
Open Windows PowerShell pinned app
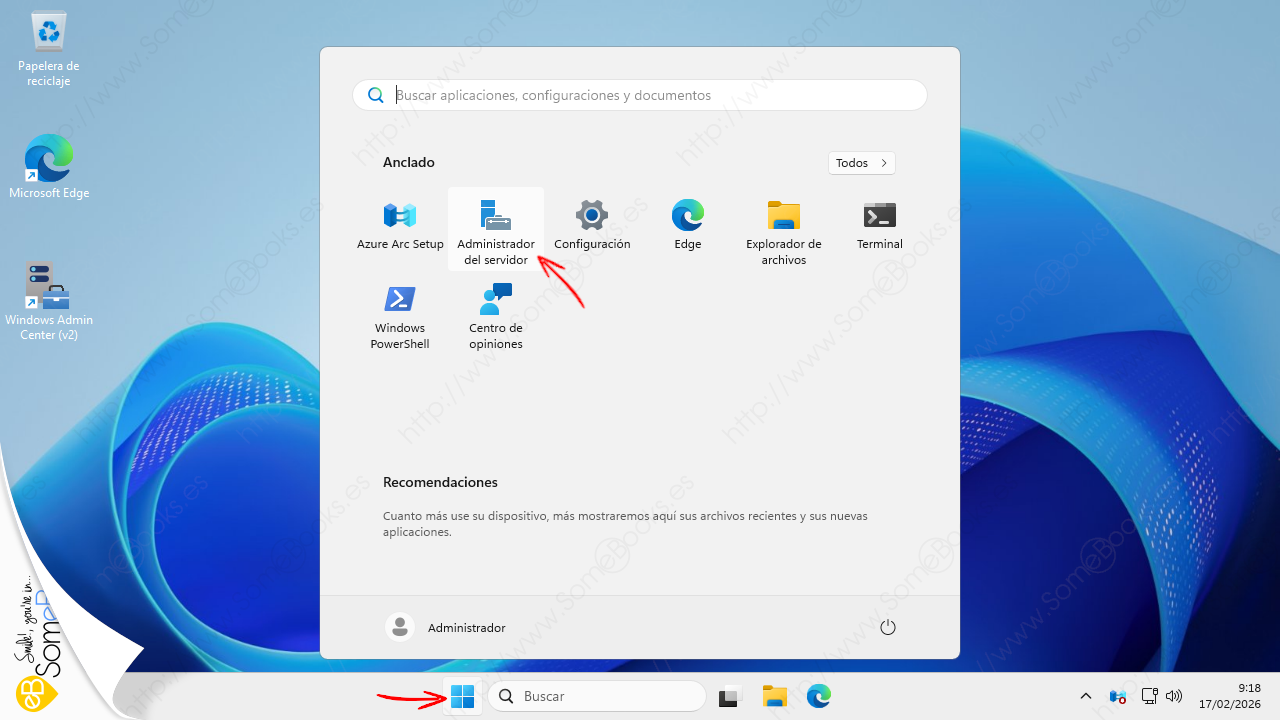[400, 314]
